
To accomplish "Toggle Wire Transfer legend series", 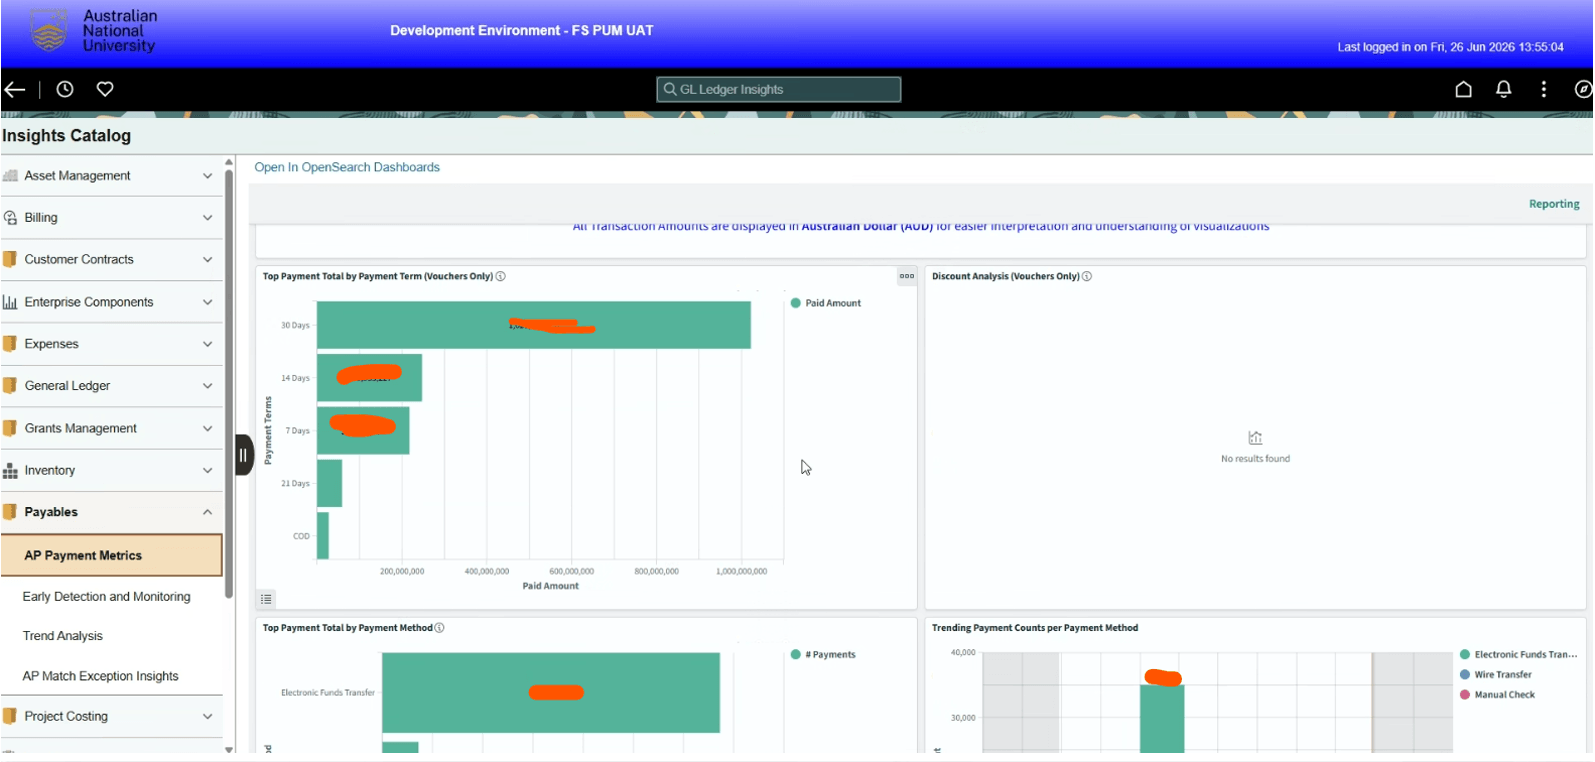I will pos(1496,674).
